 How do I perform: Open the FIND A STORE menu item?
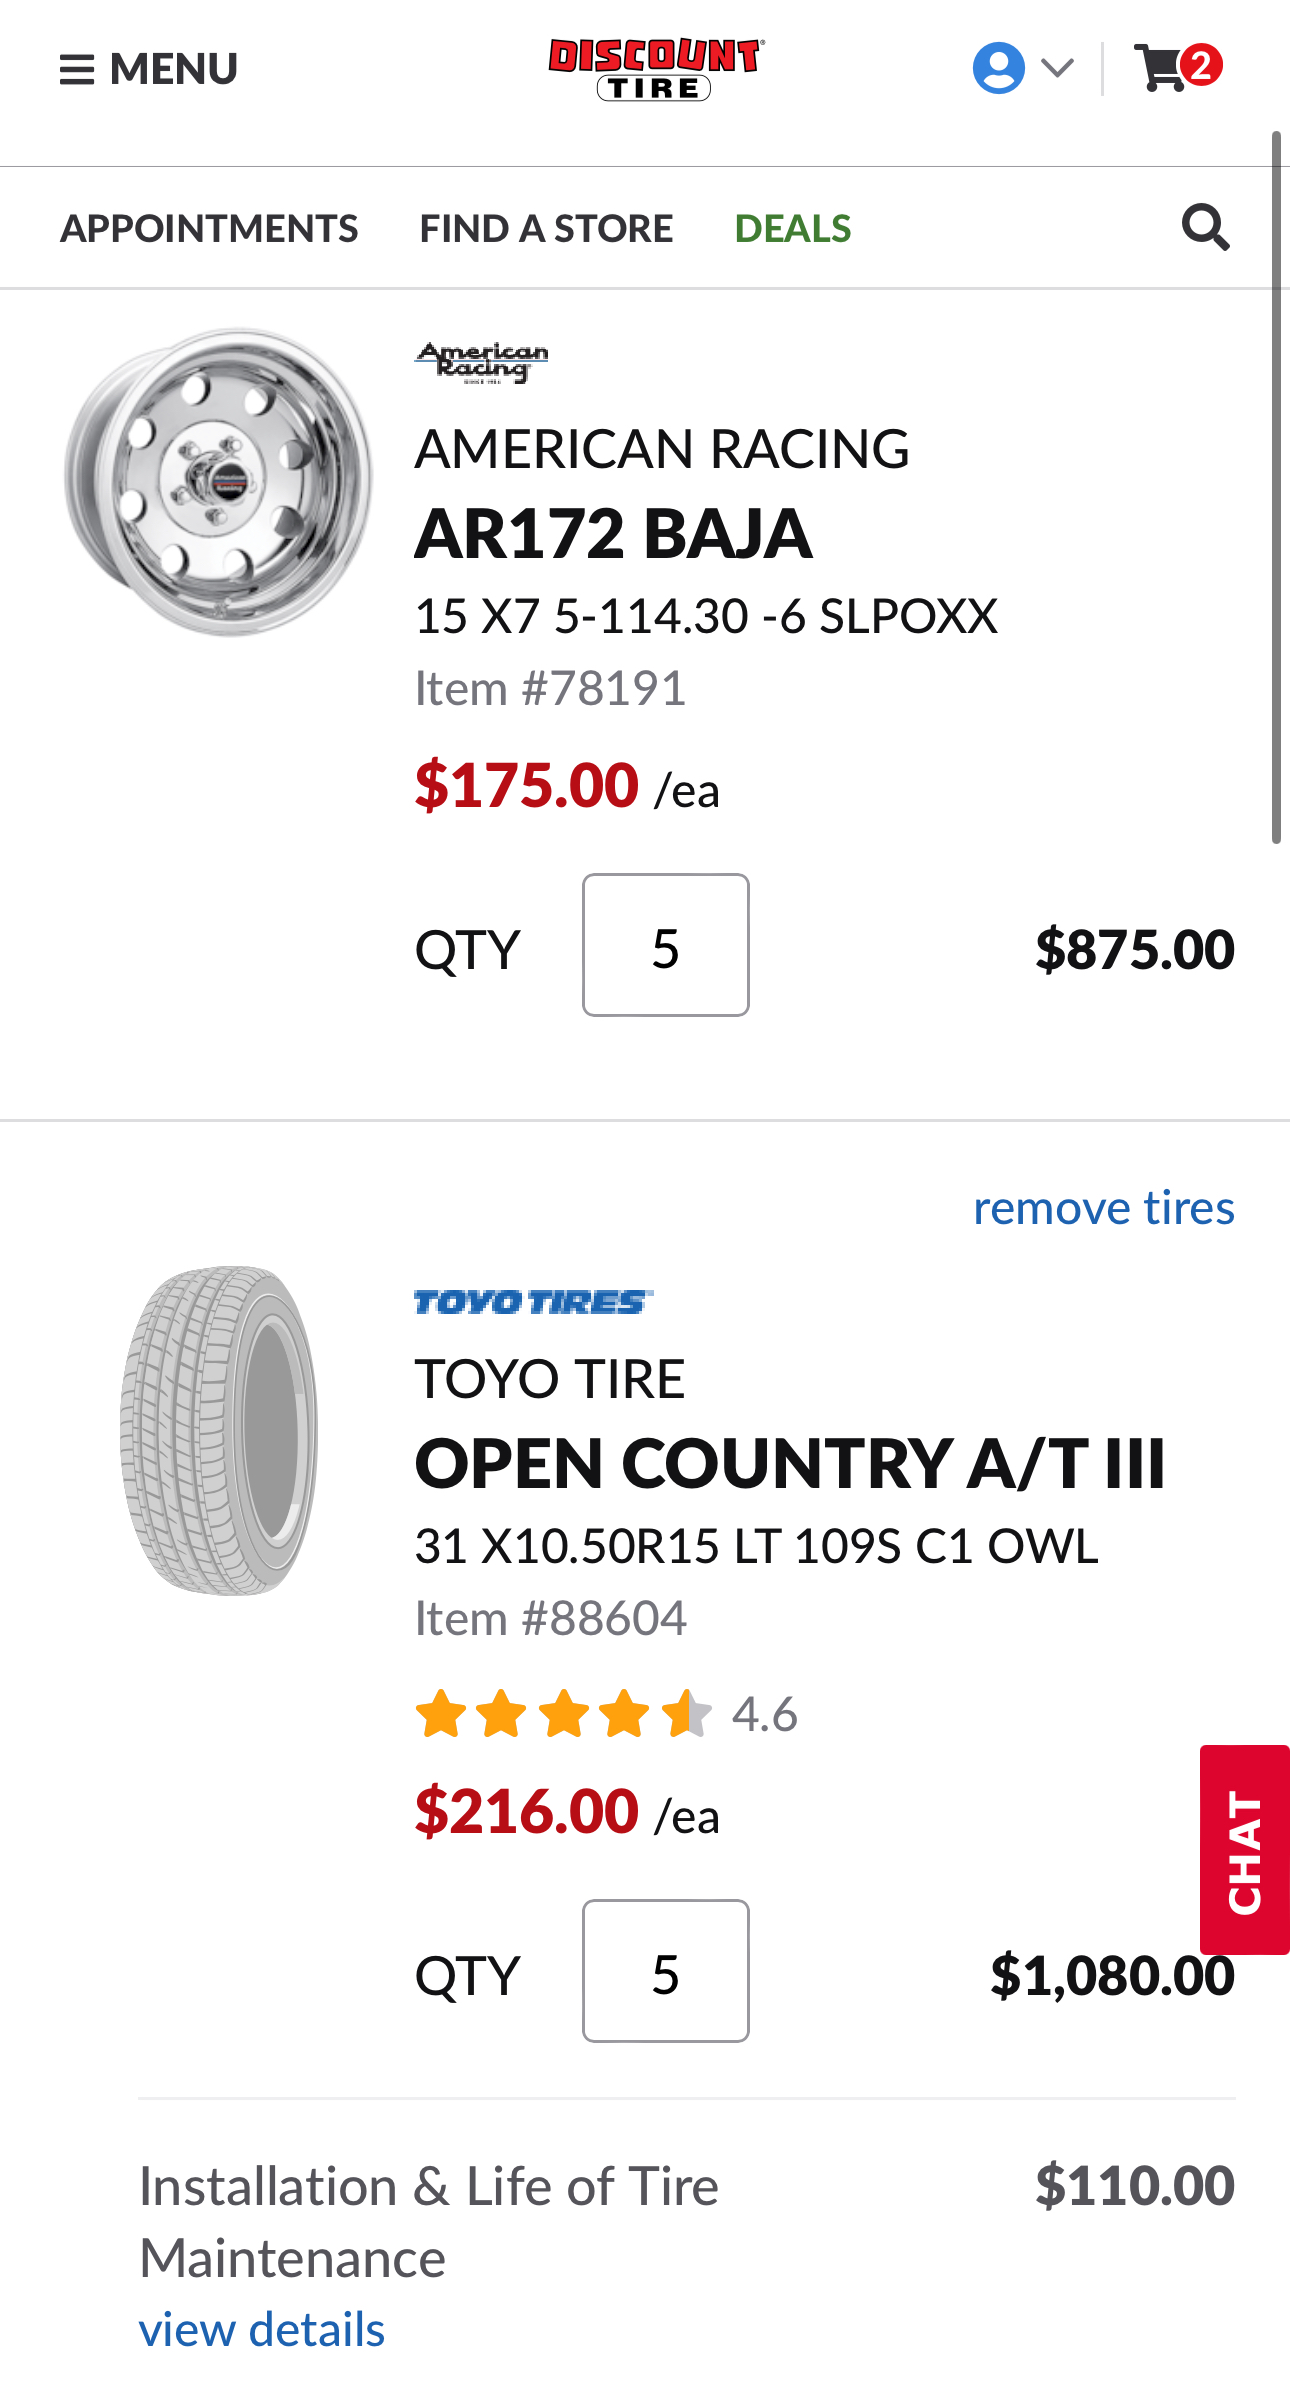pyautogui.click(x=546, y=229)
